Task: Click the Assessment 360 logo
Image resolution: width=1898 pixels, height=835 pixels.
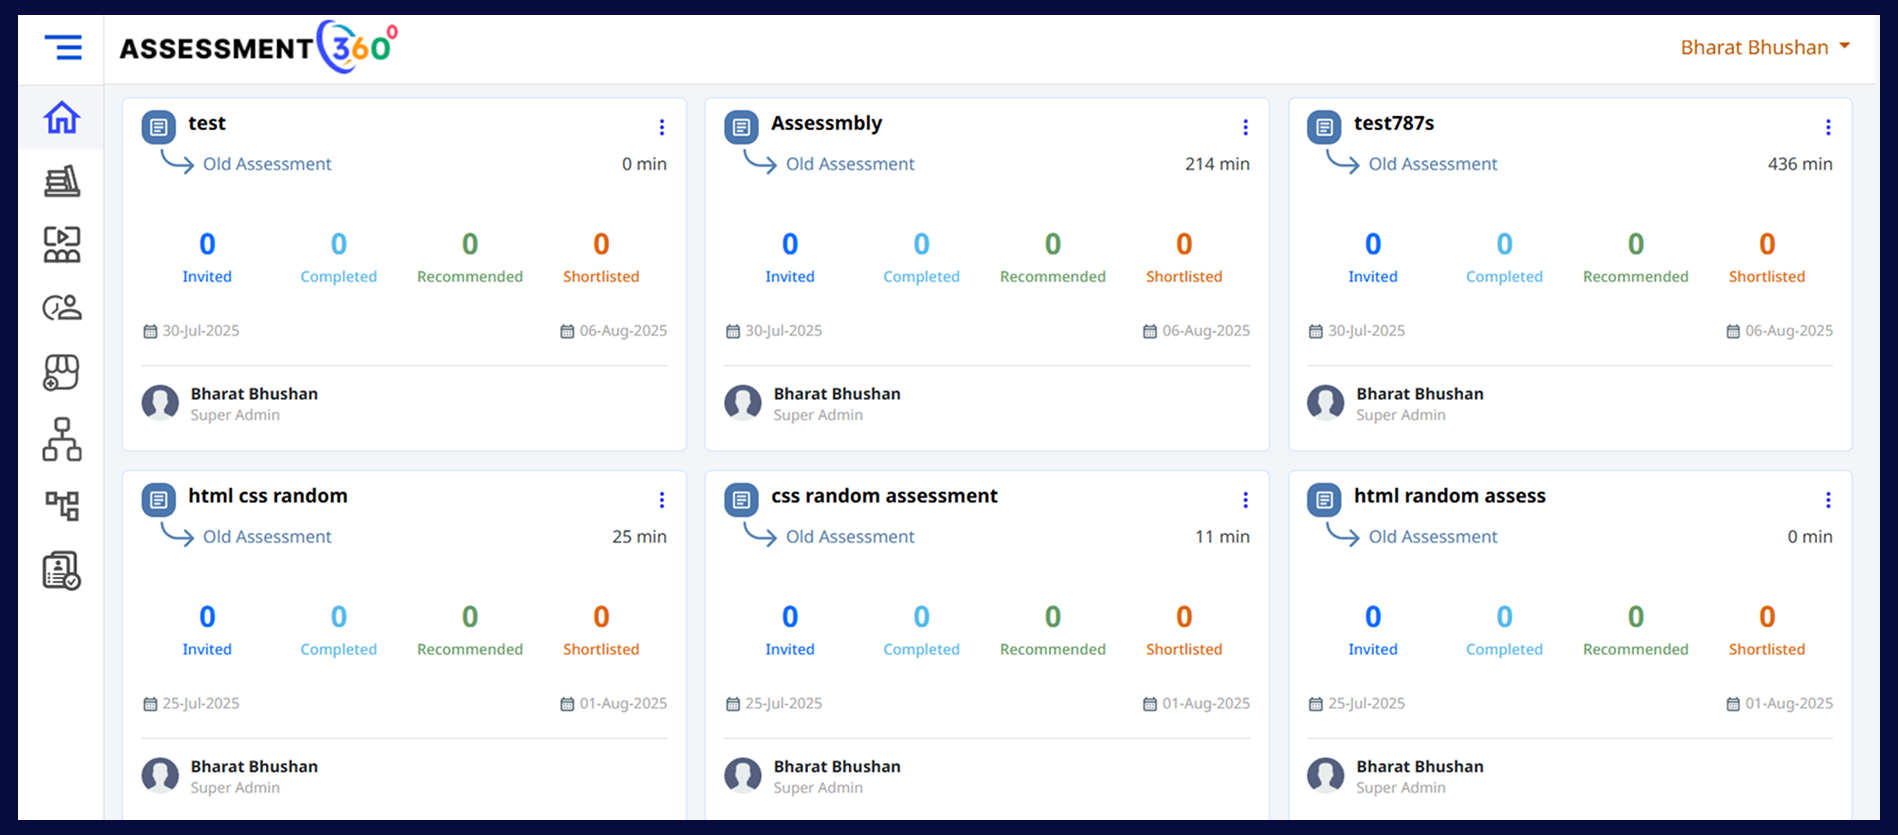Action: coord(259,47)
